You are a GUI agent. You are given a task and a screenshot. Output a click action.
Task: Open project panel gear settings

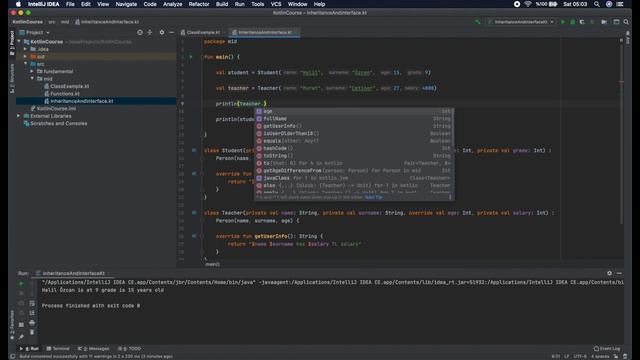162,32
